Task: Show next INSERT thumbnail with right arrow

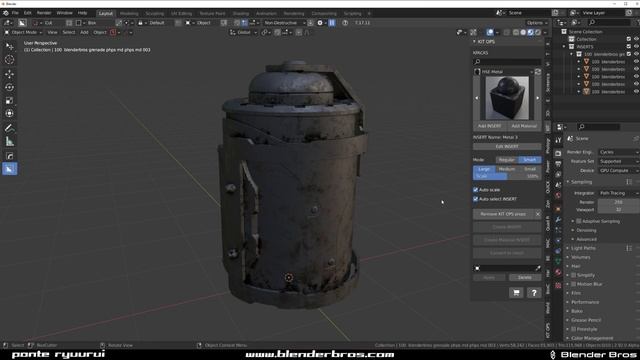Action: [x=538, y=98]
